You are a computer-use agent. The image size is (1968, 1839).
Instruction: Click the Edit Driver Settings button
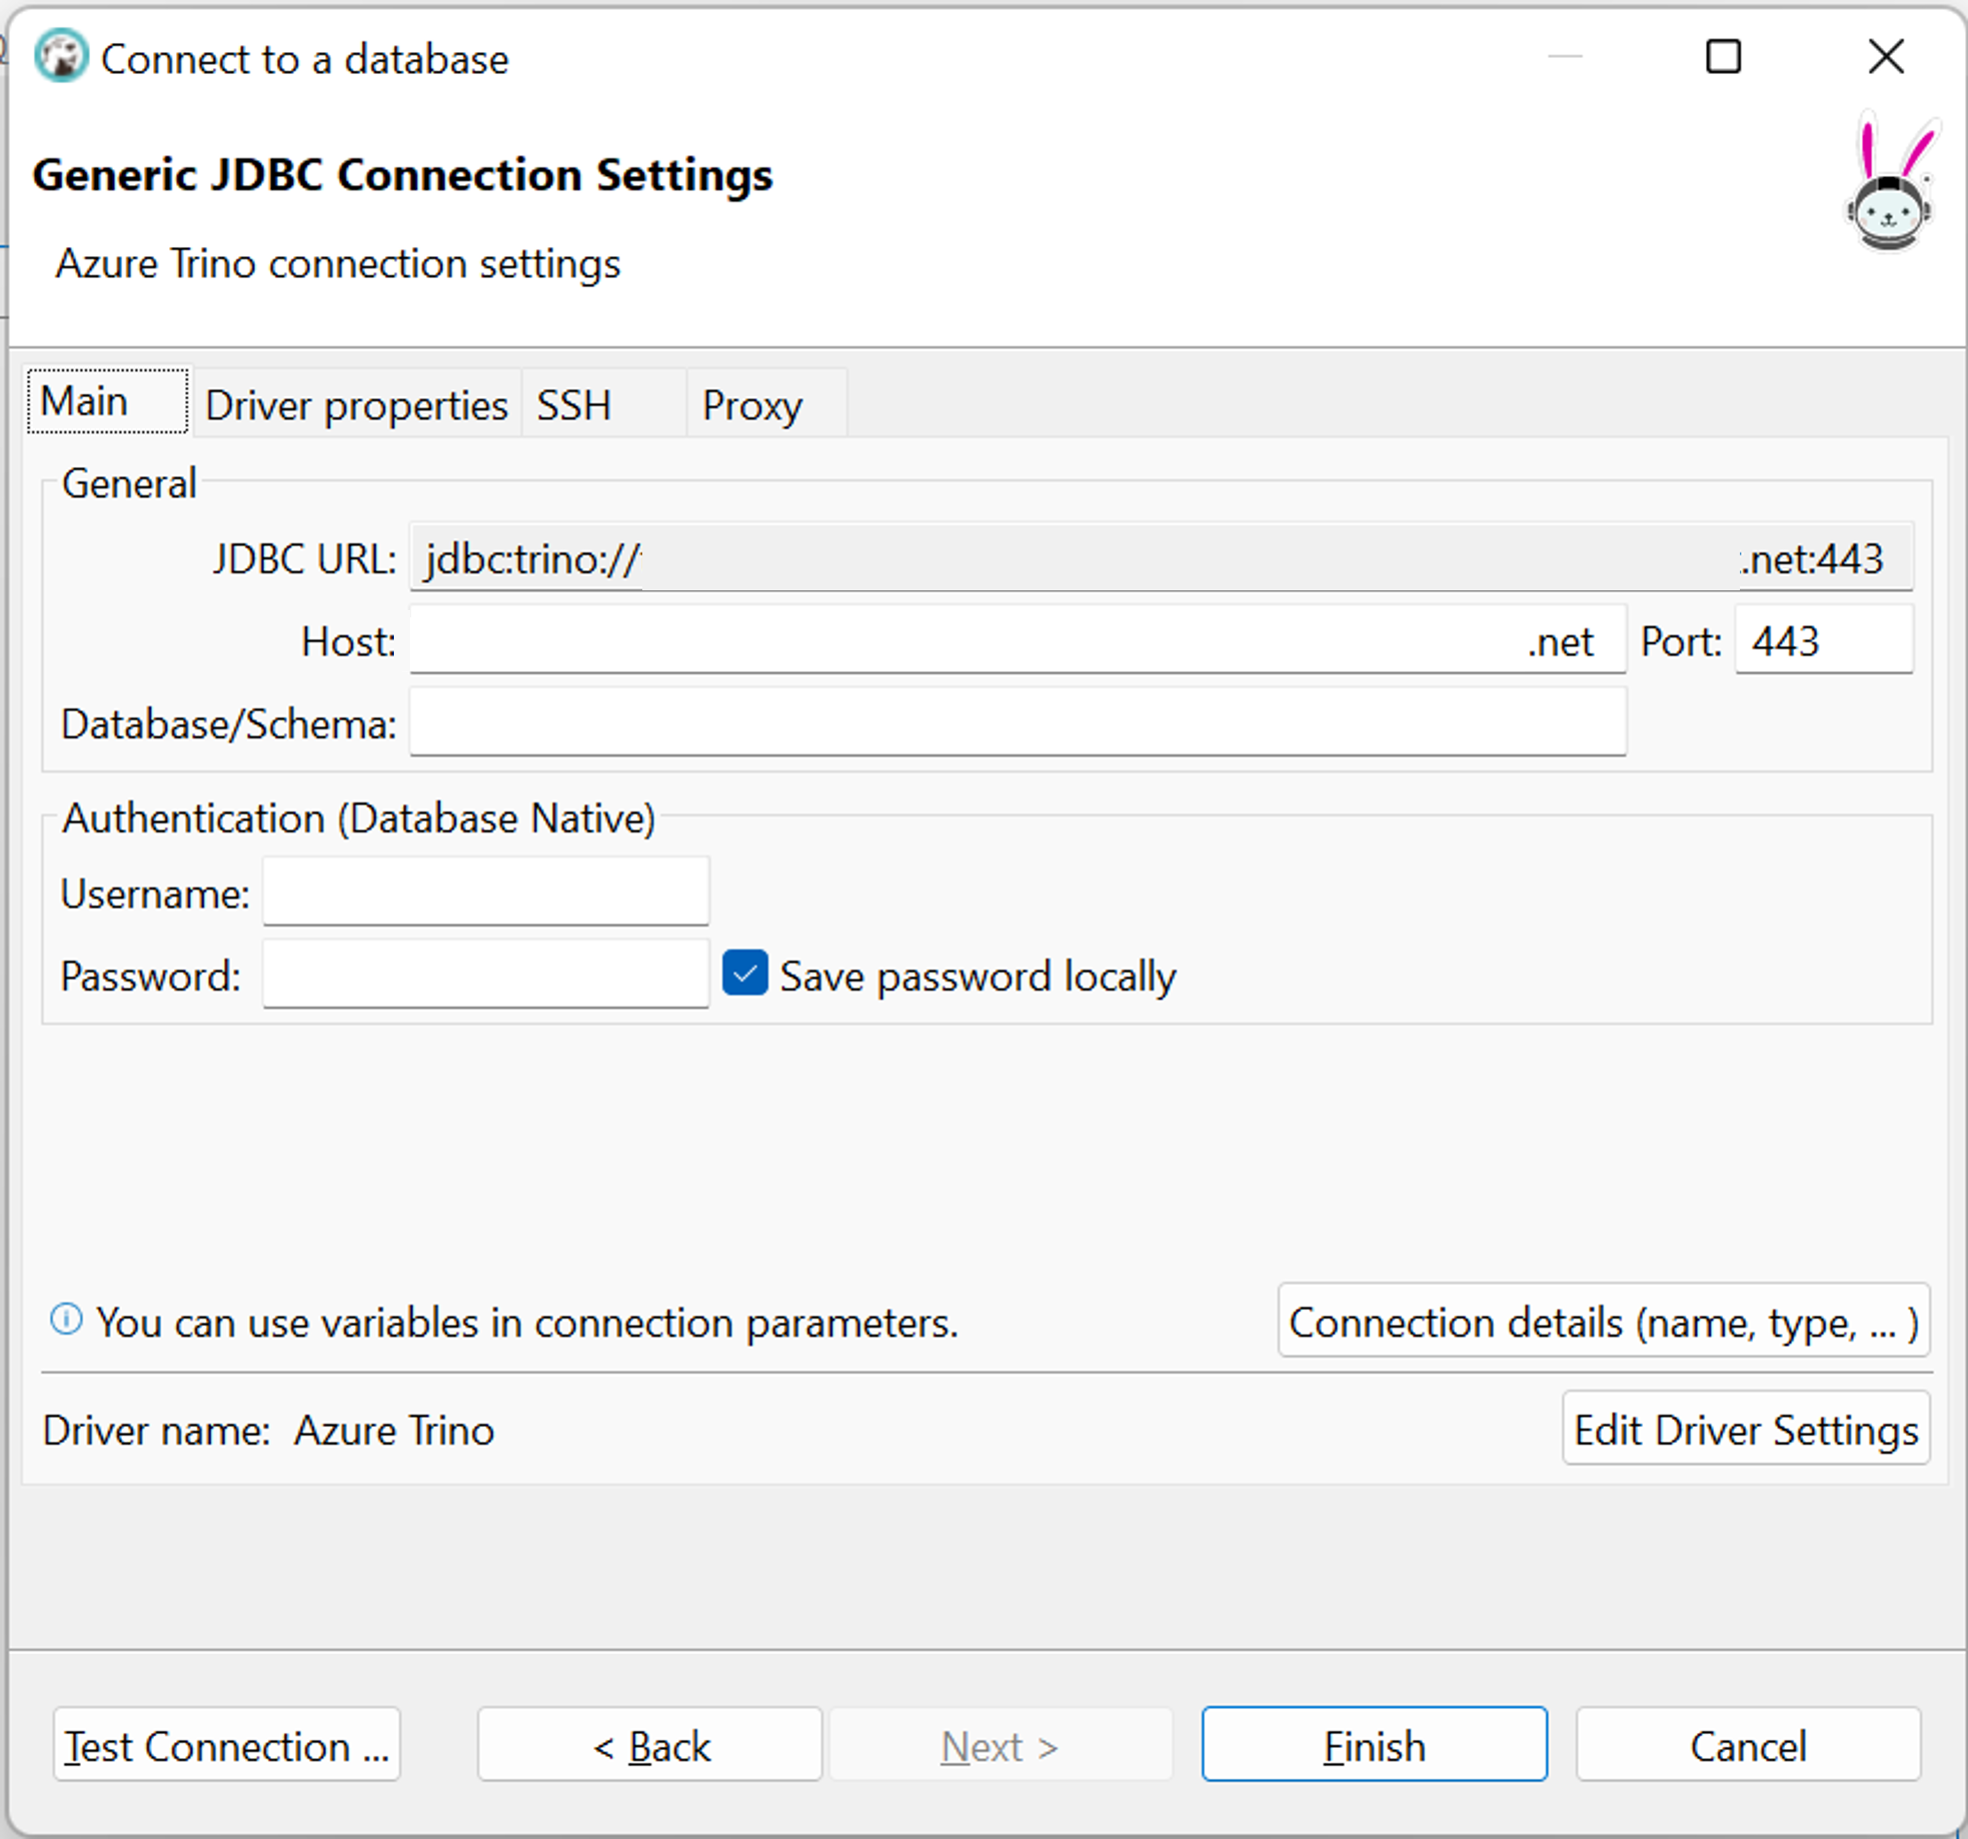[1747, 1429]
